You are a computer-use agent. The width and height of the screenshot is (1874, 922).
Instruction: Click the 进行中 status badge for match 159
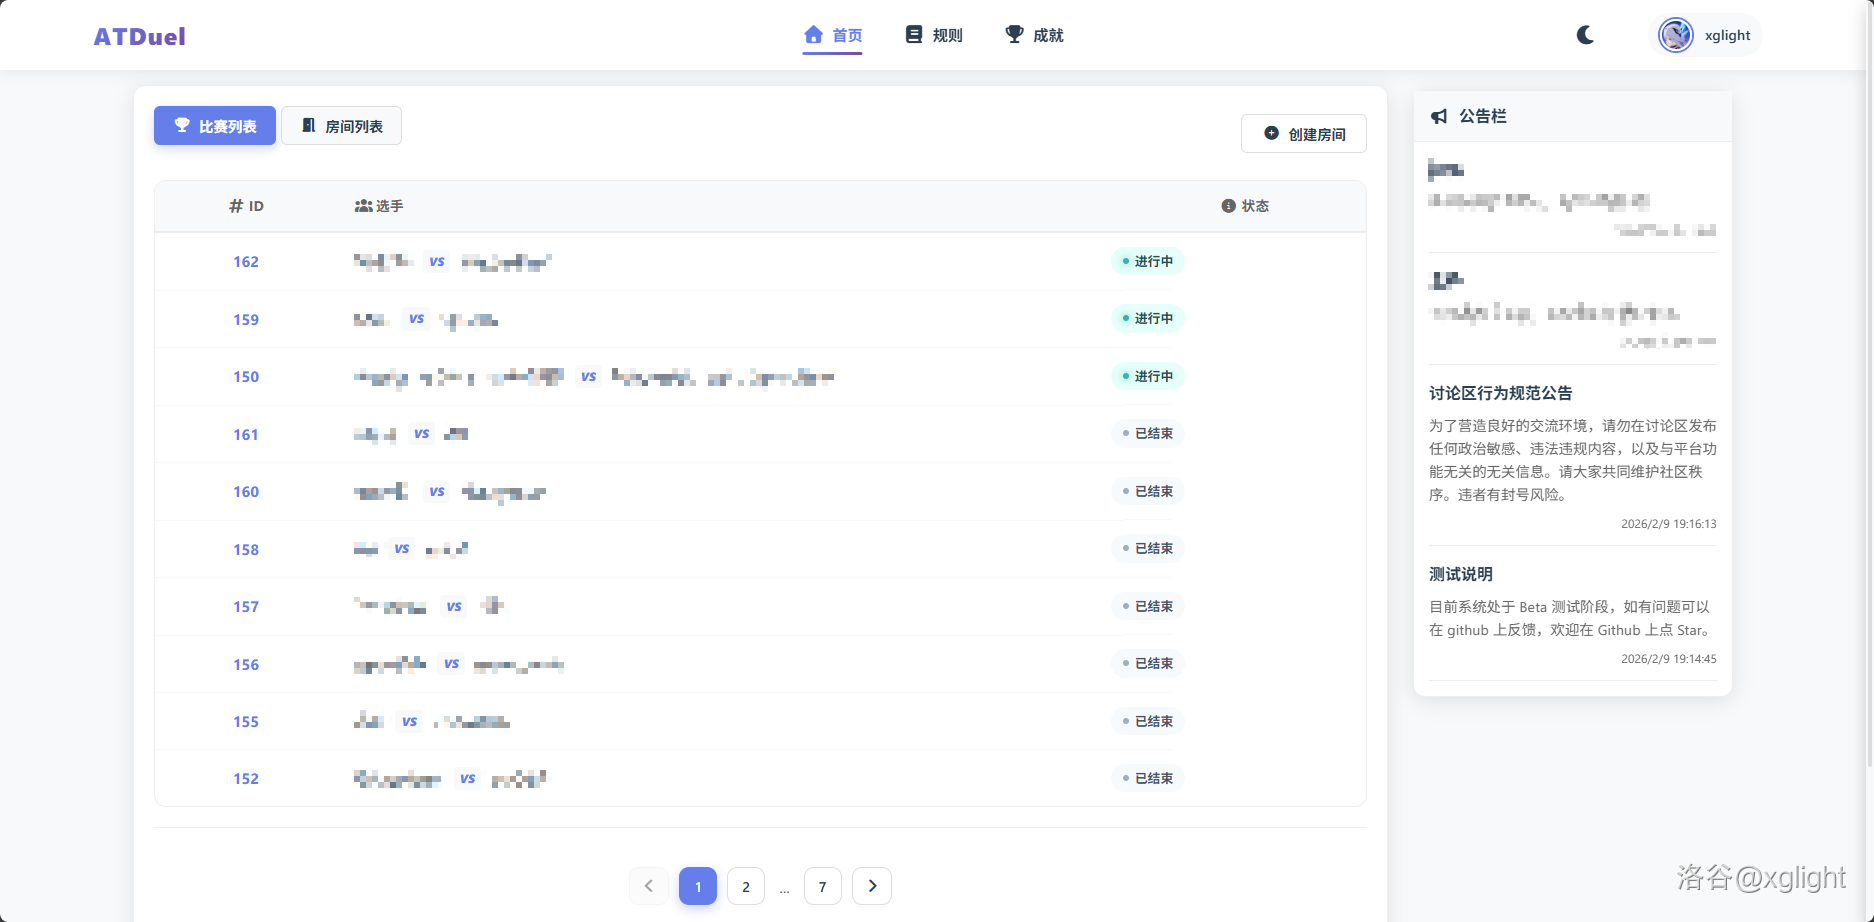1148,319
